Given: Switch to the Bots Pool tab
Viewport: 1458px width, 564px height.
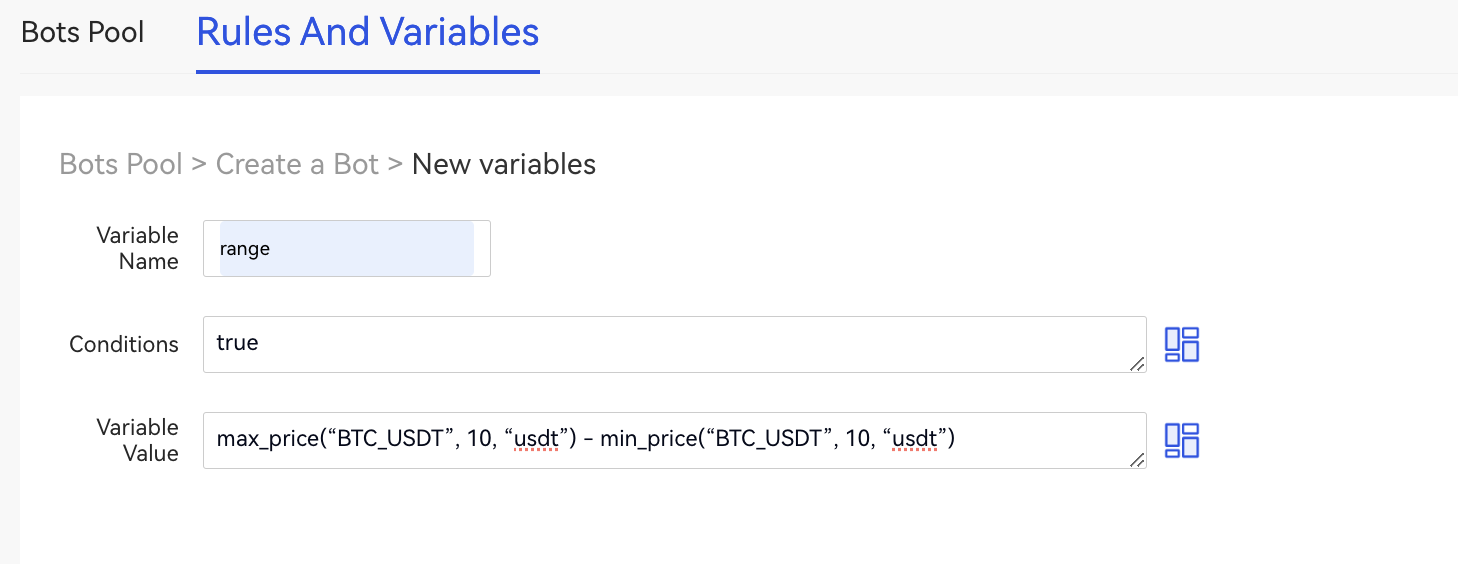Looking at the screenshot, I should [x=83, y=32].
